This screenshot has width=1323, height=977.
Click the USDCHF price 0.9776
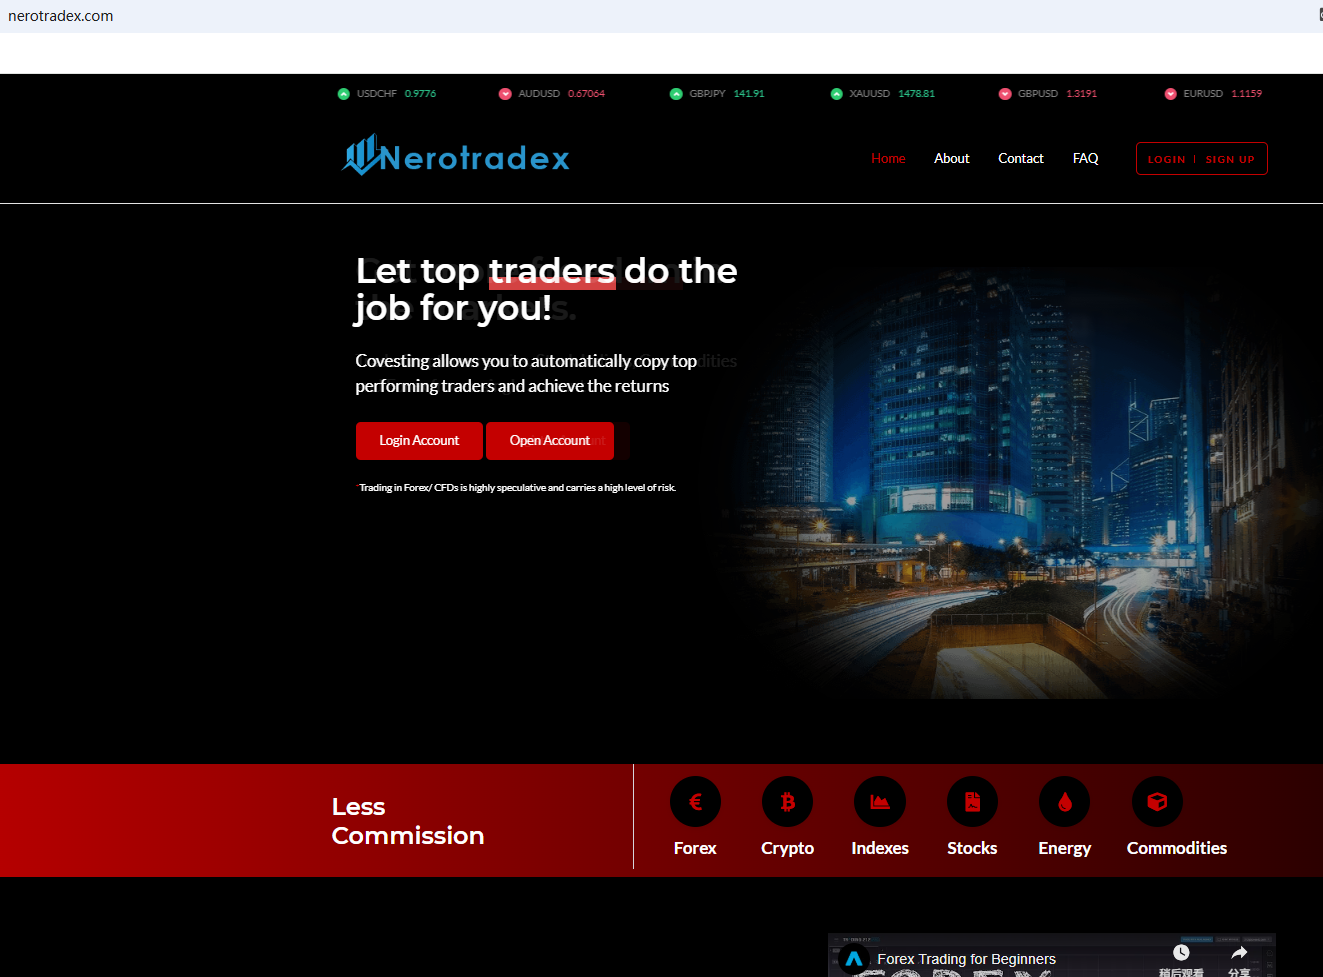420,94
